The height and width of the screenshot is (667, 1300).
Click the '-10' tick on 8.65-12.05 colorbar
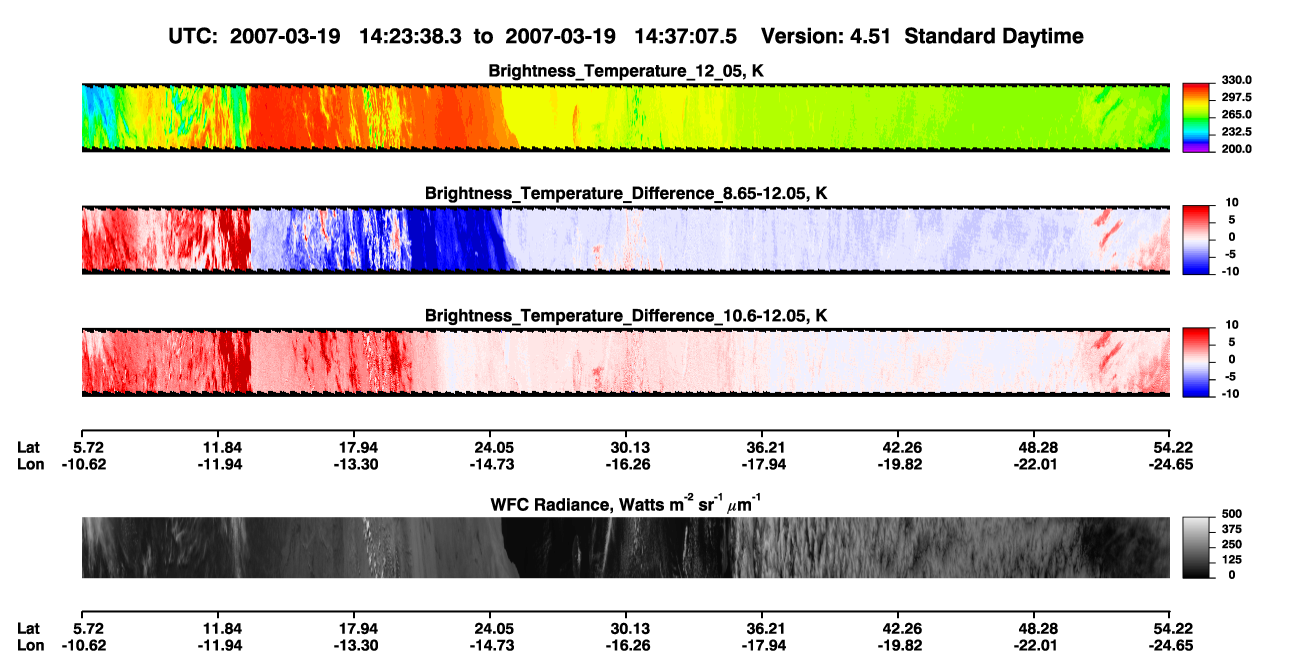click(1229, 270)
